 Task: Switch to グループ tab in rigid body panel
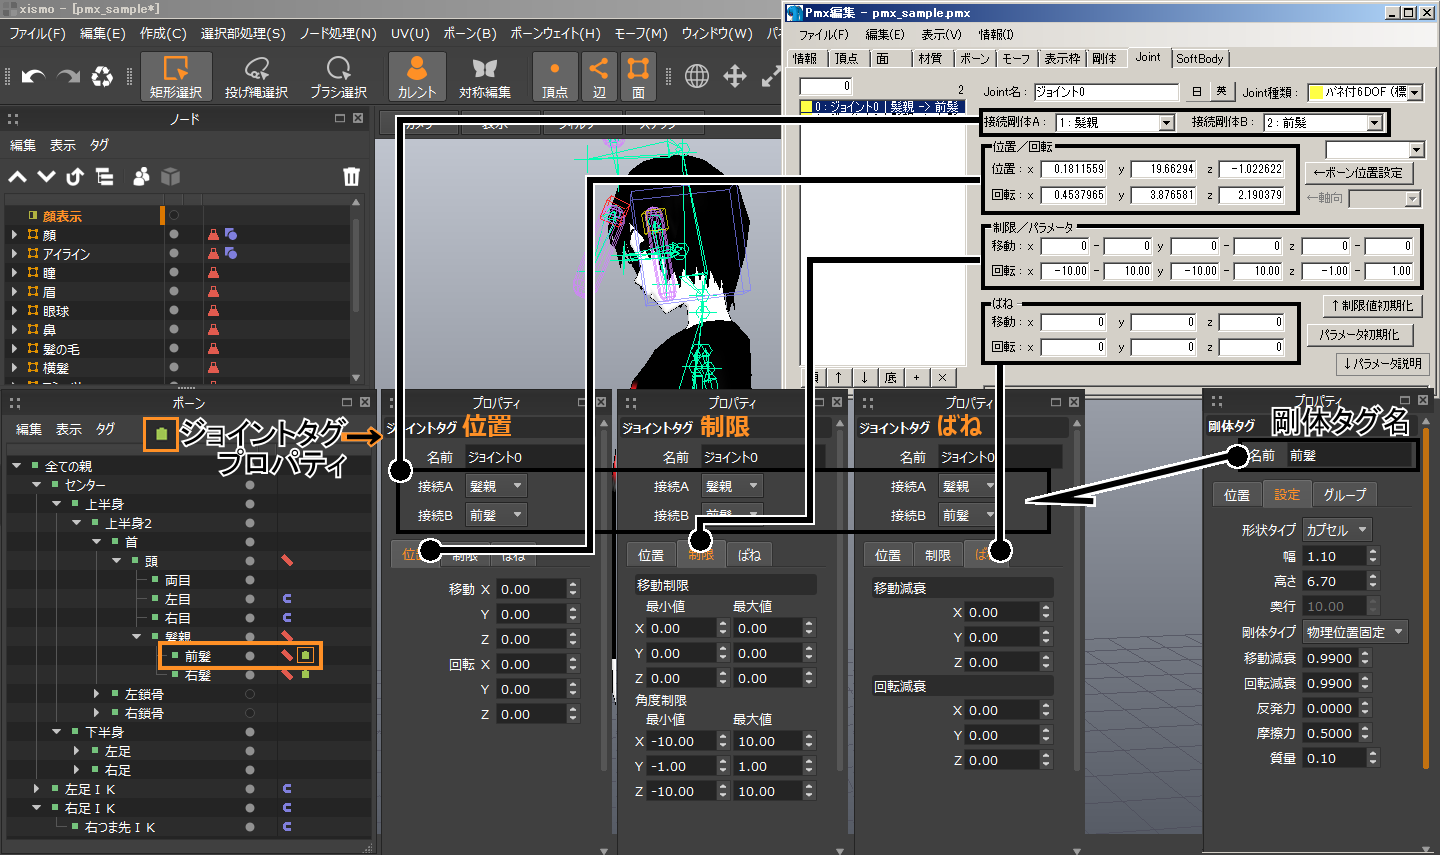pyautogui.click(x=1345, y=495)
